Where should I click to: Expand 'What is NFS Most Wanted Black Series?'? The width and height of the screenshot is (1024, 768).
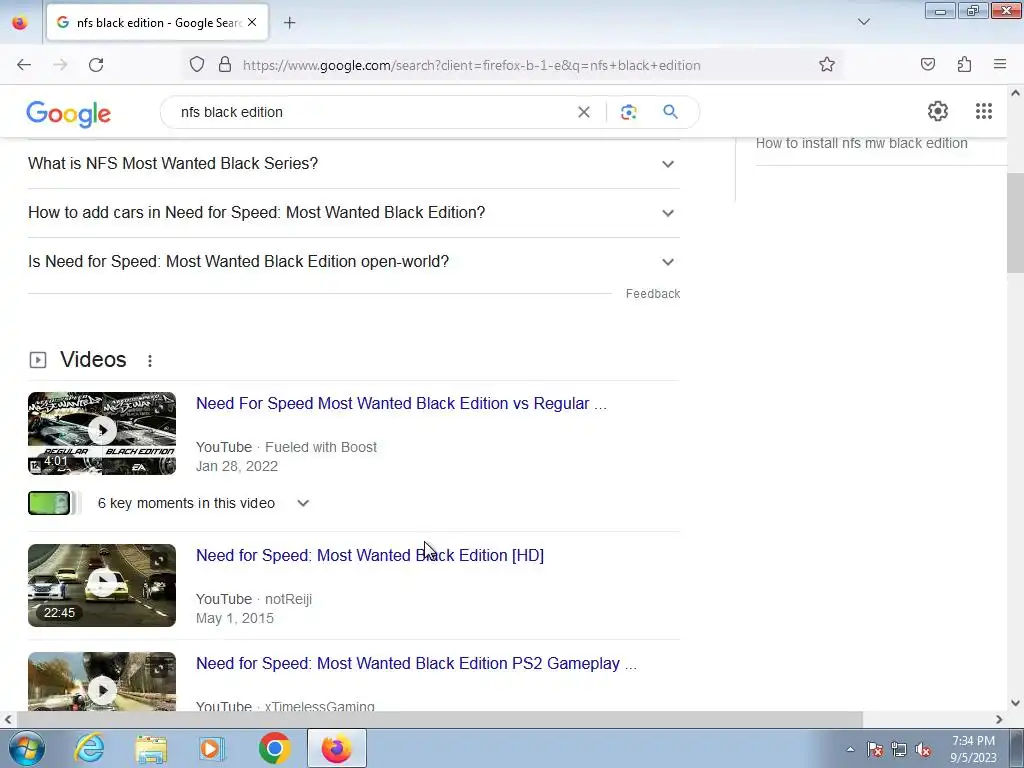pyautogui.click(x=353, y=163)
